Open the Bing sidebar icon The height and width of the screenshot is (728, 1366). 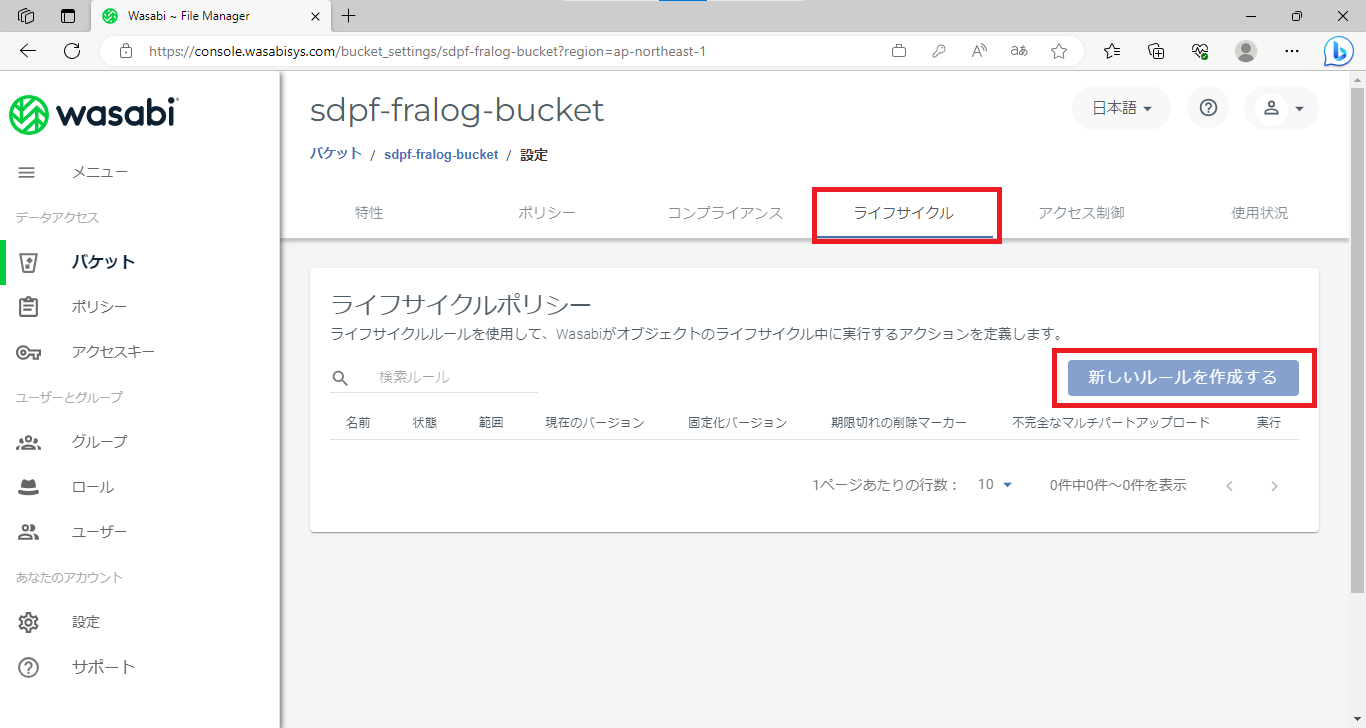click(x=1338, y=51)
